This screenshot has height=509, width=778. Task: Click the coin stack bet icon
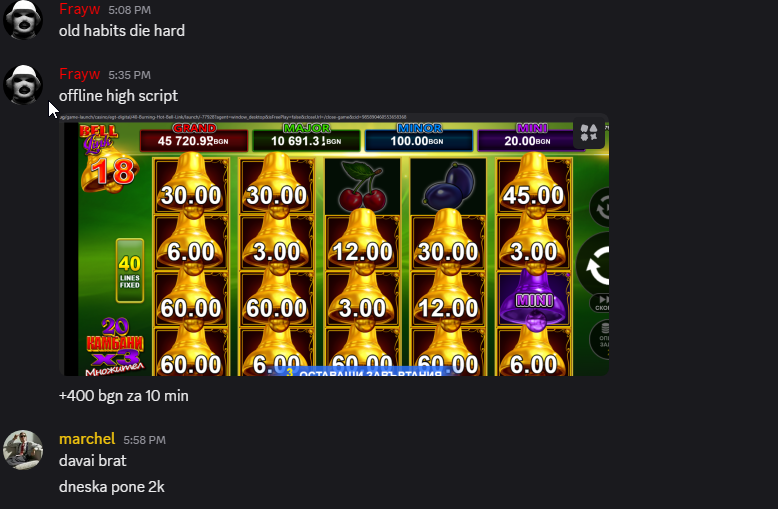tap(600, 339)
